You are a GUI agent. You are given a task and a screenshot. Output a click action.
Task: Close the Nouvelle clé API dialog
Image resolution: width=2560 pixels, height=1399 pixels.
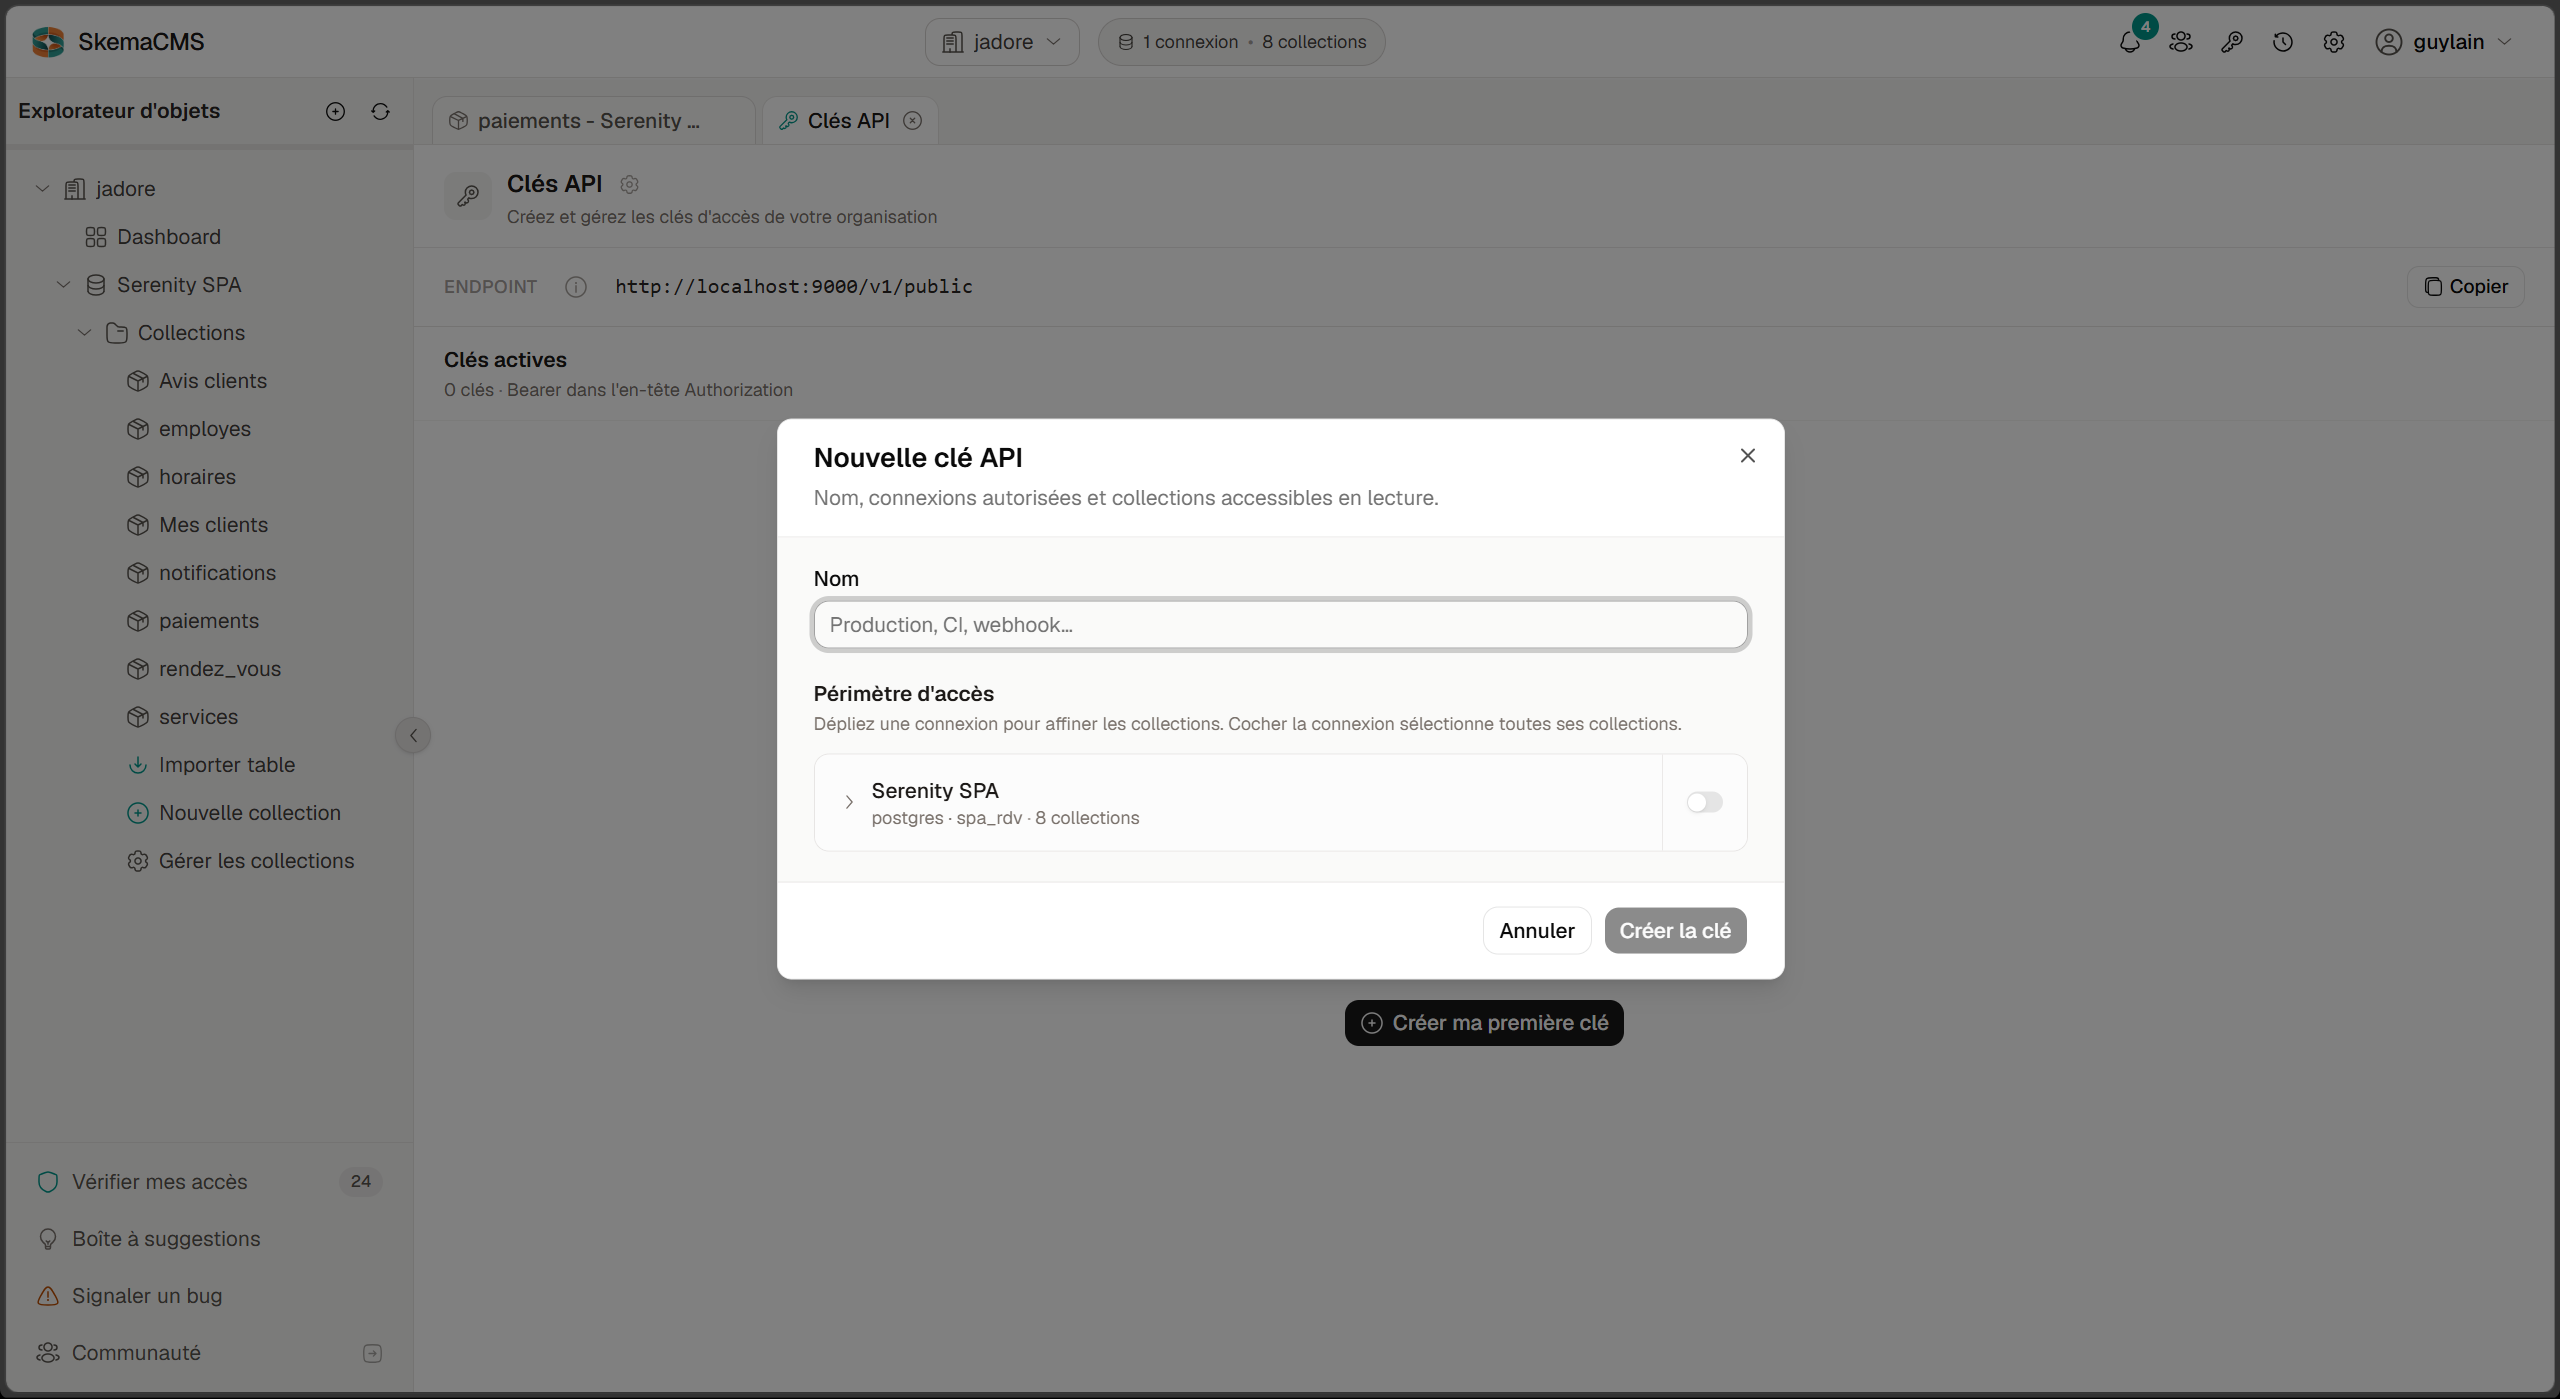tap(1747, 456)
